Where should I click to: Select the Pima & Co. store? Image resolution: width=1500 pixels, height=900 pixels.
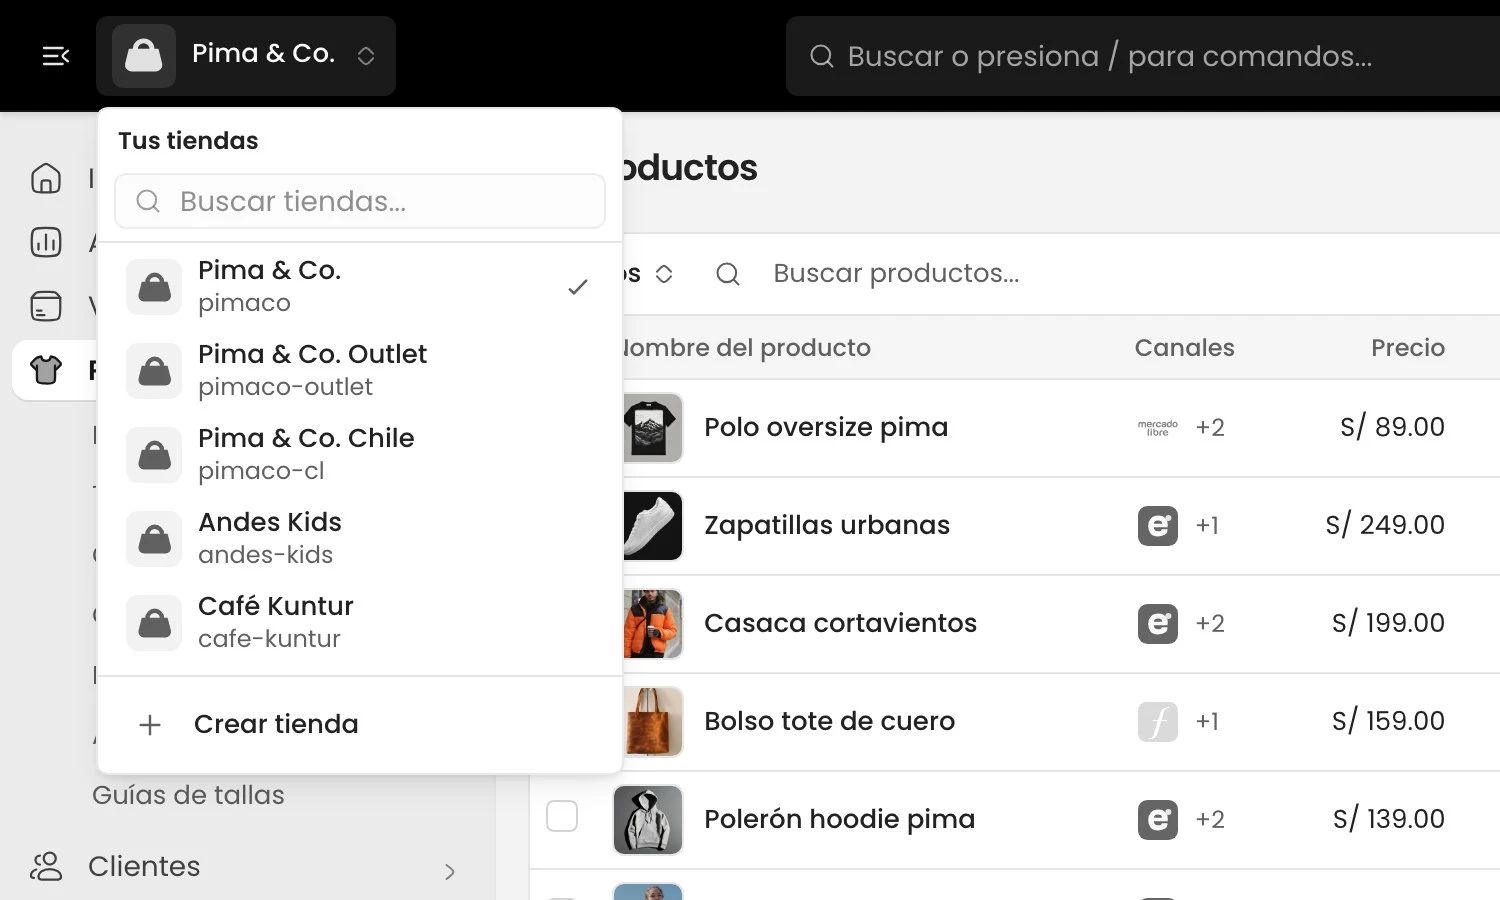coord(360,286)
